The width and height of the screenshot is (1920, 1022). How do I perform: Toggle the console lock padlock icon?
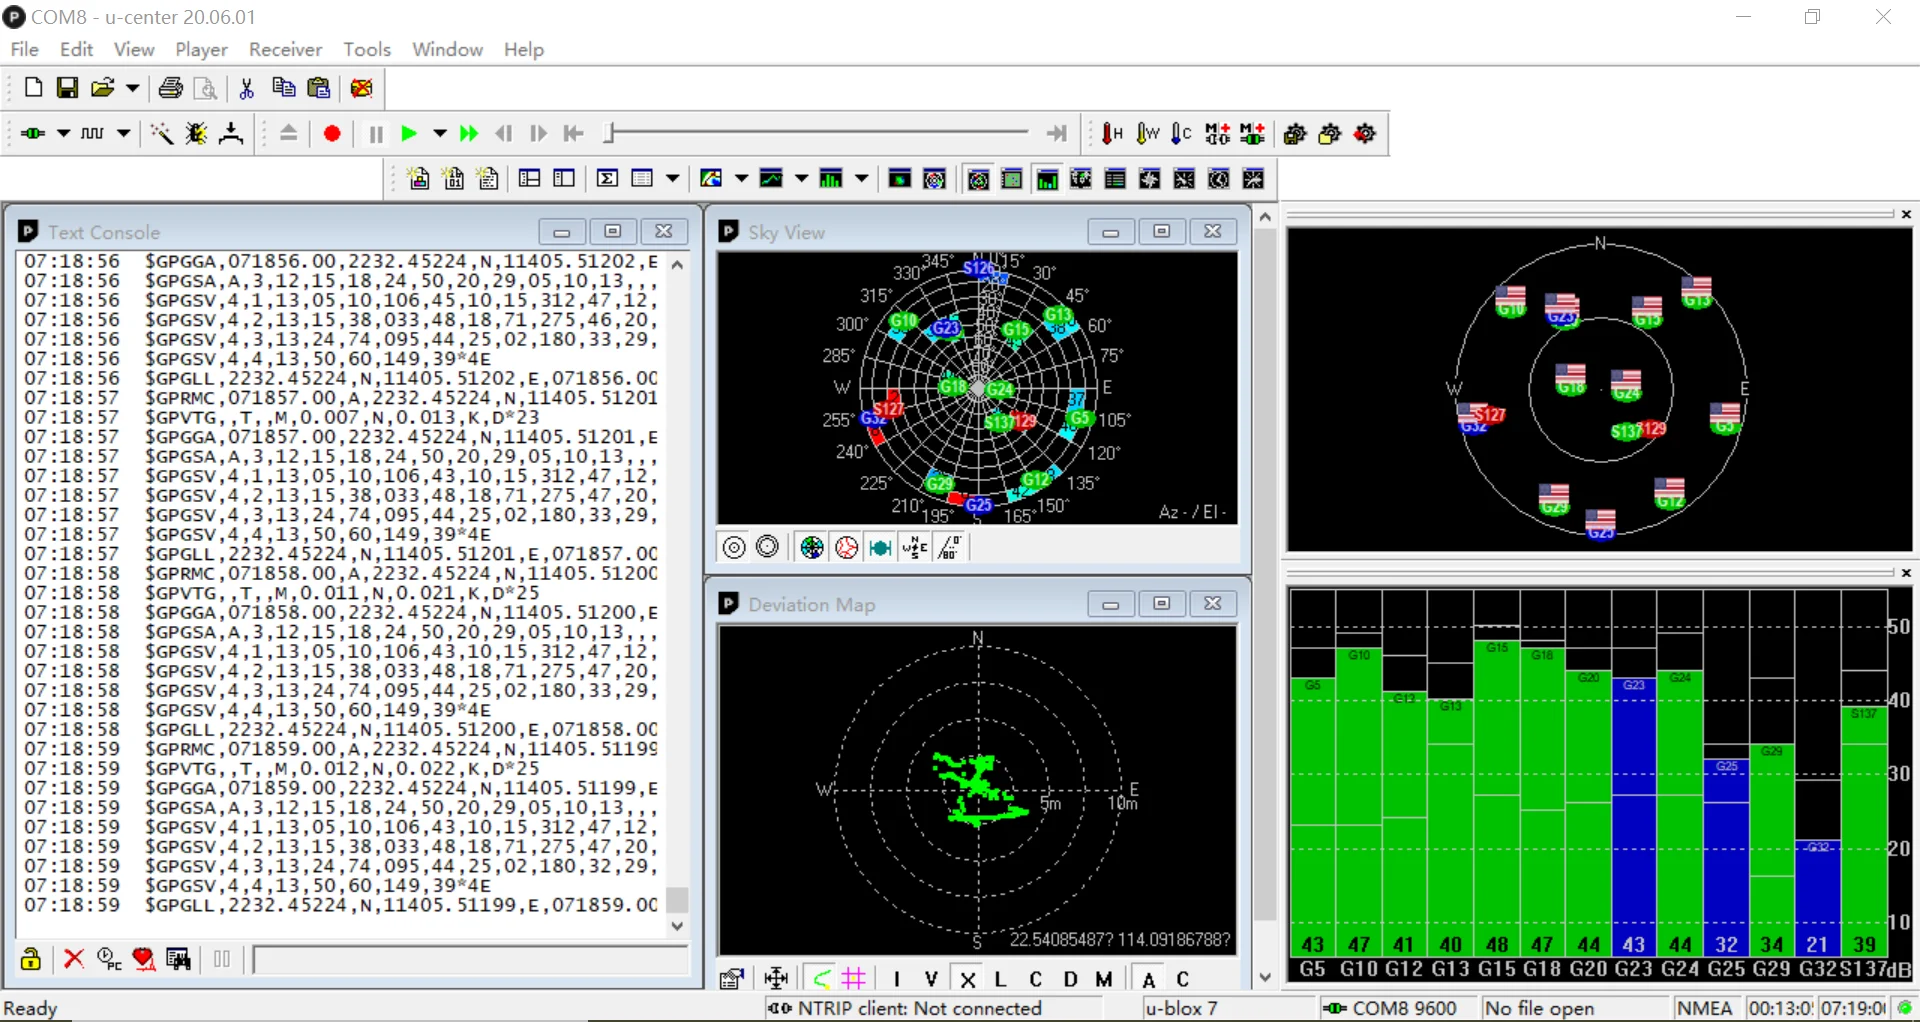(31, 959)
